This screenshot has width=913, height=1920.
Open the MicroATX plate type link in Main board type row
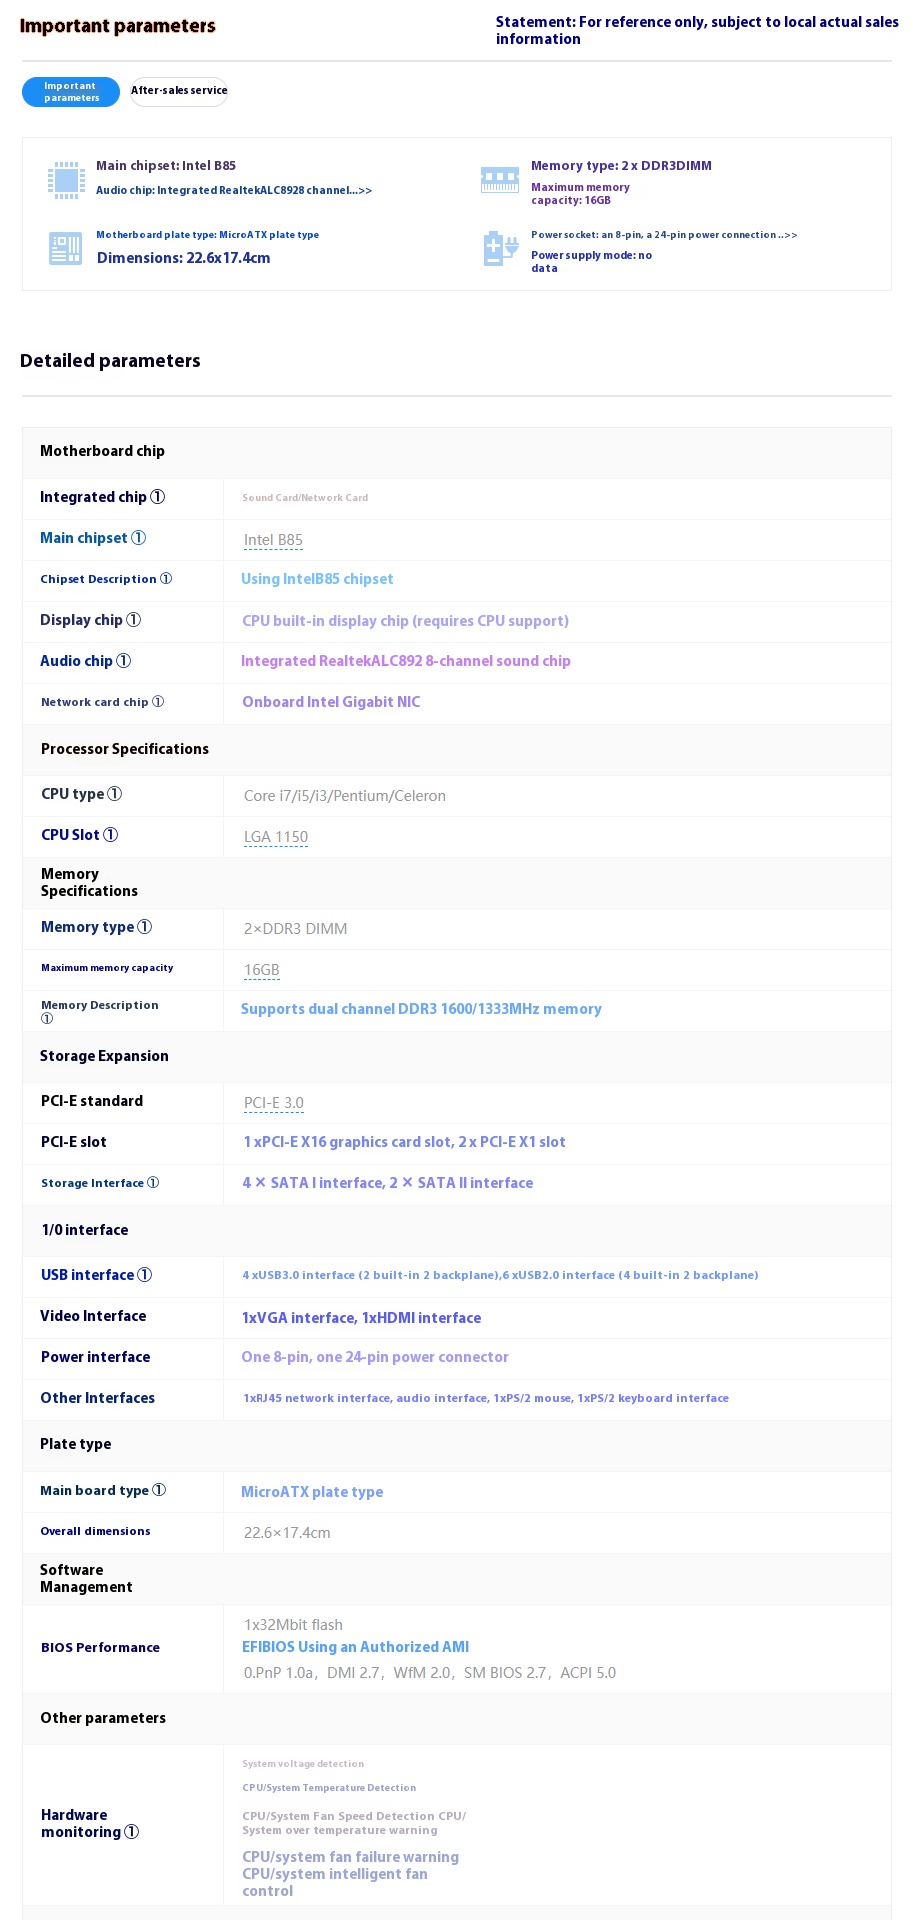[x=312, y=1492]
